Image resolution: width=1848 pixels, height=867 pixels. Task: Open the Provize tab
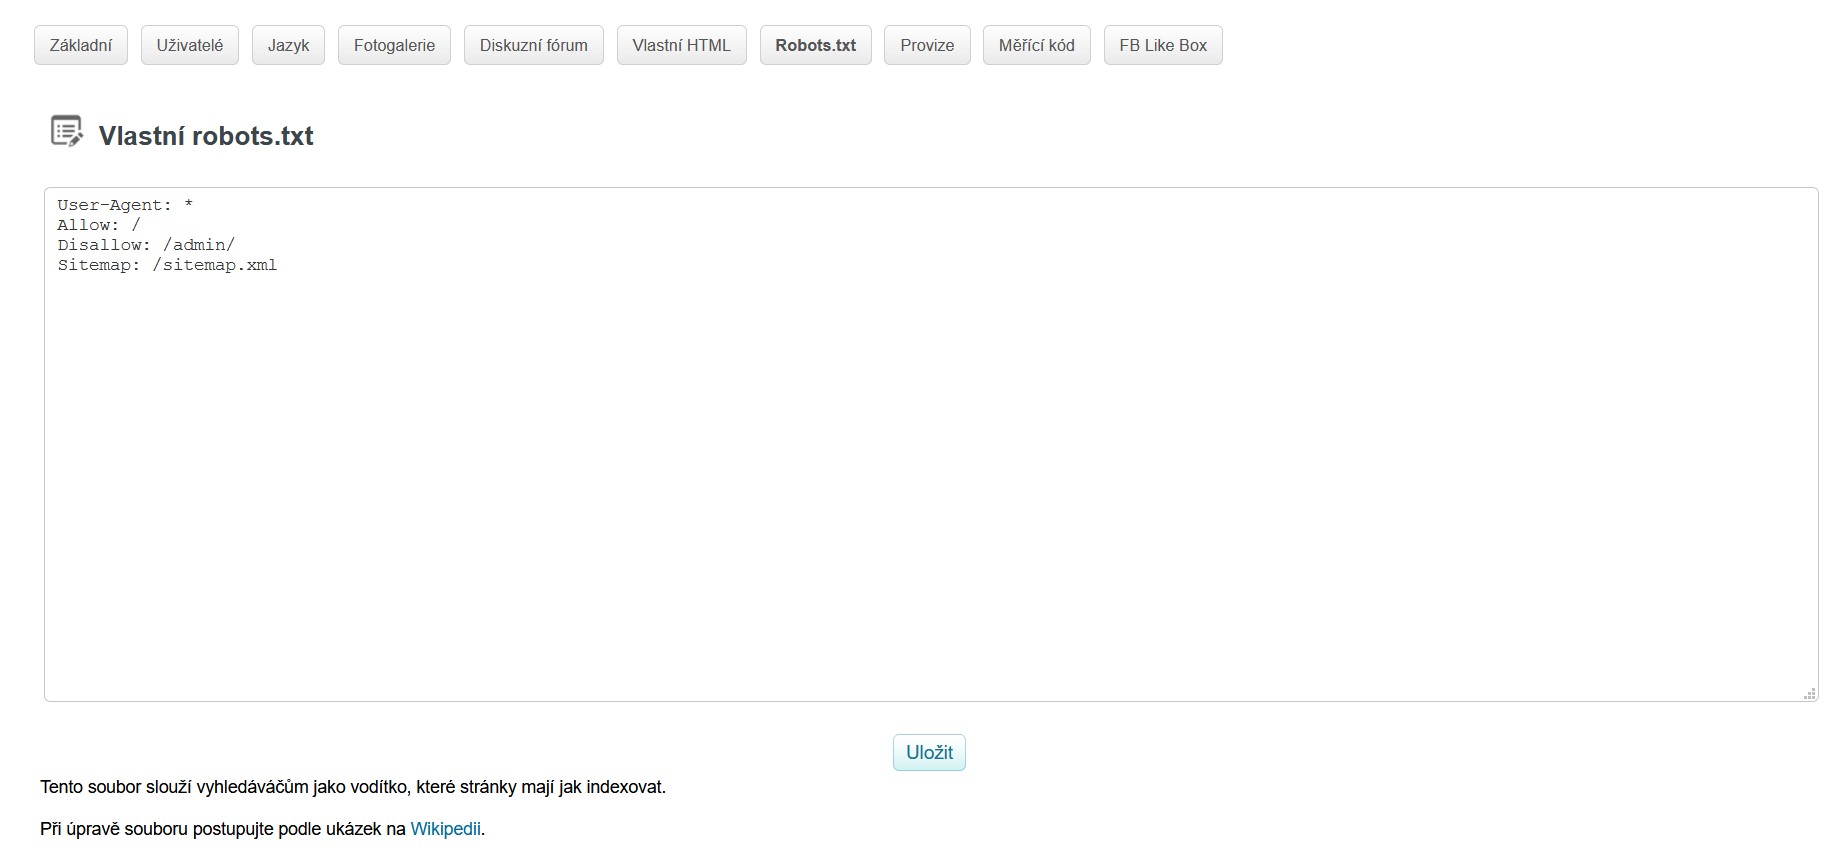pyautogui.click(x=927, y=46)
